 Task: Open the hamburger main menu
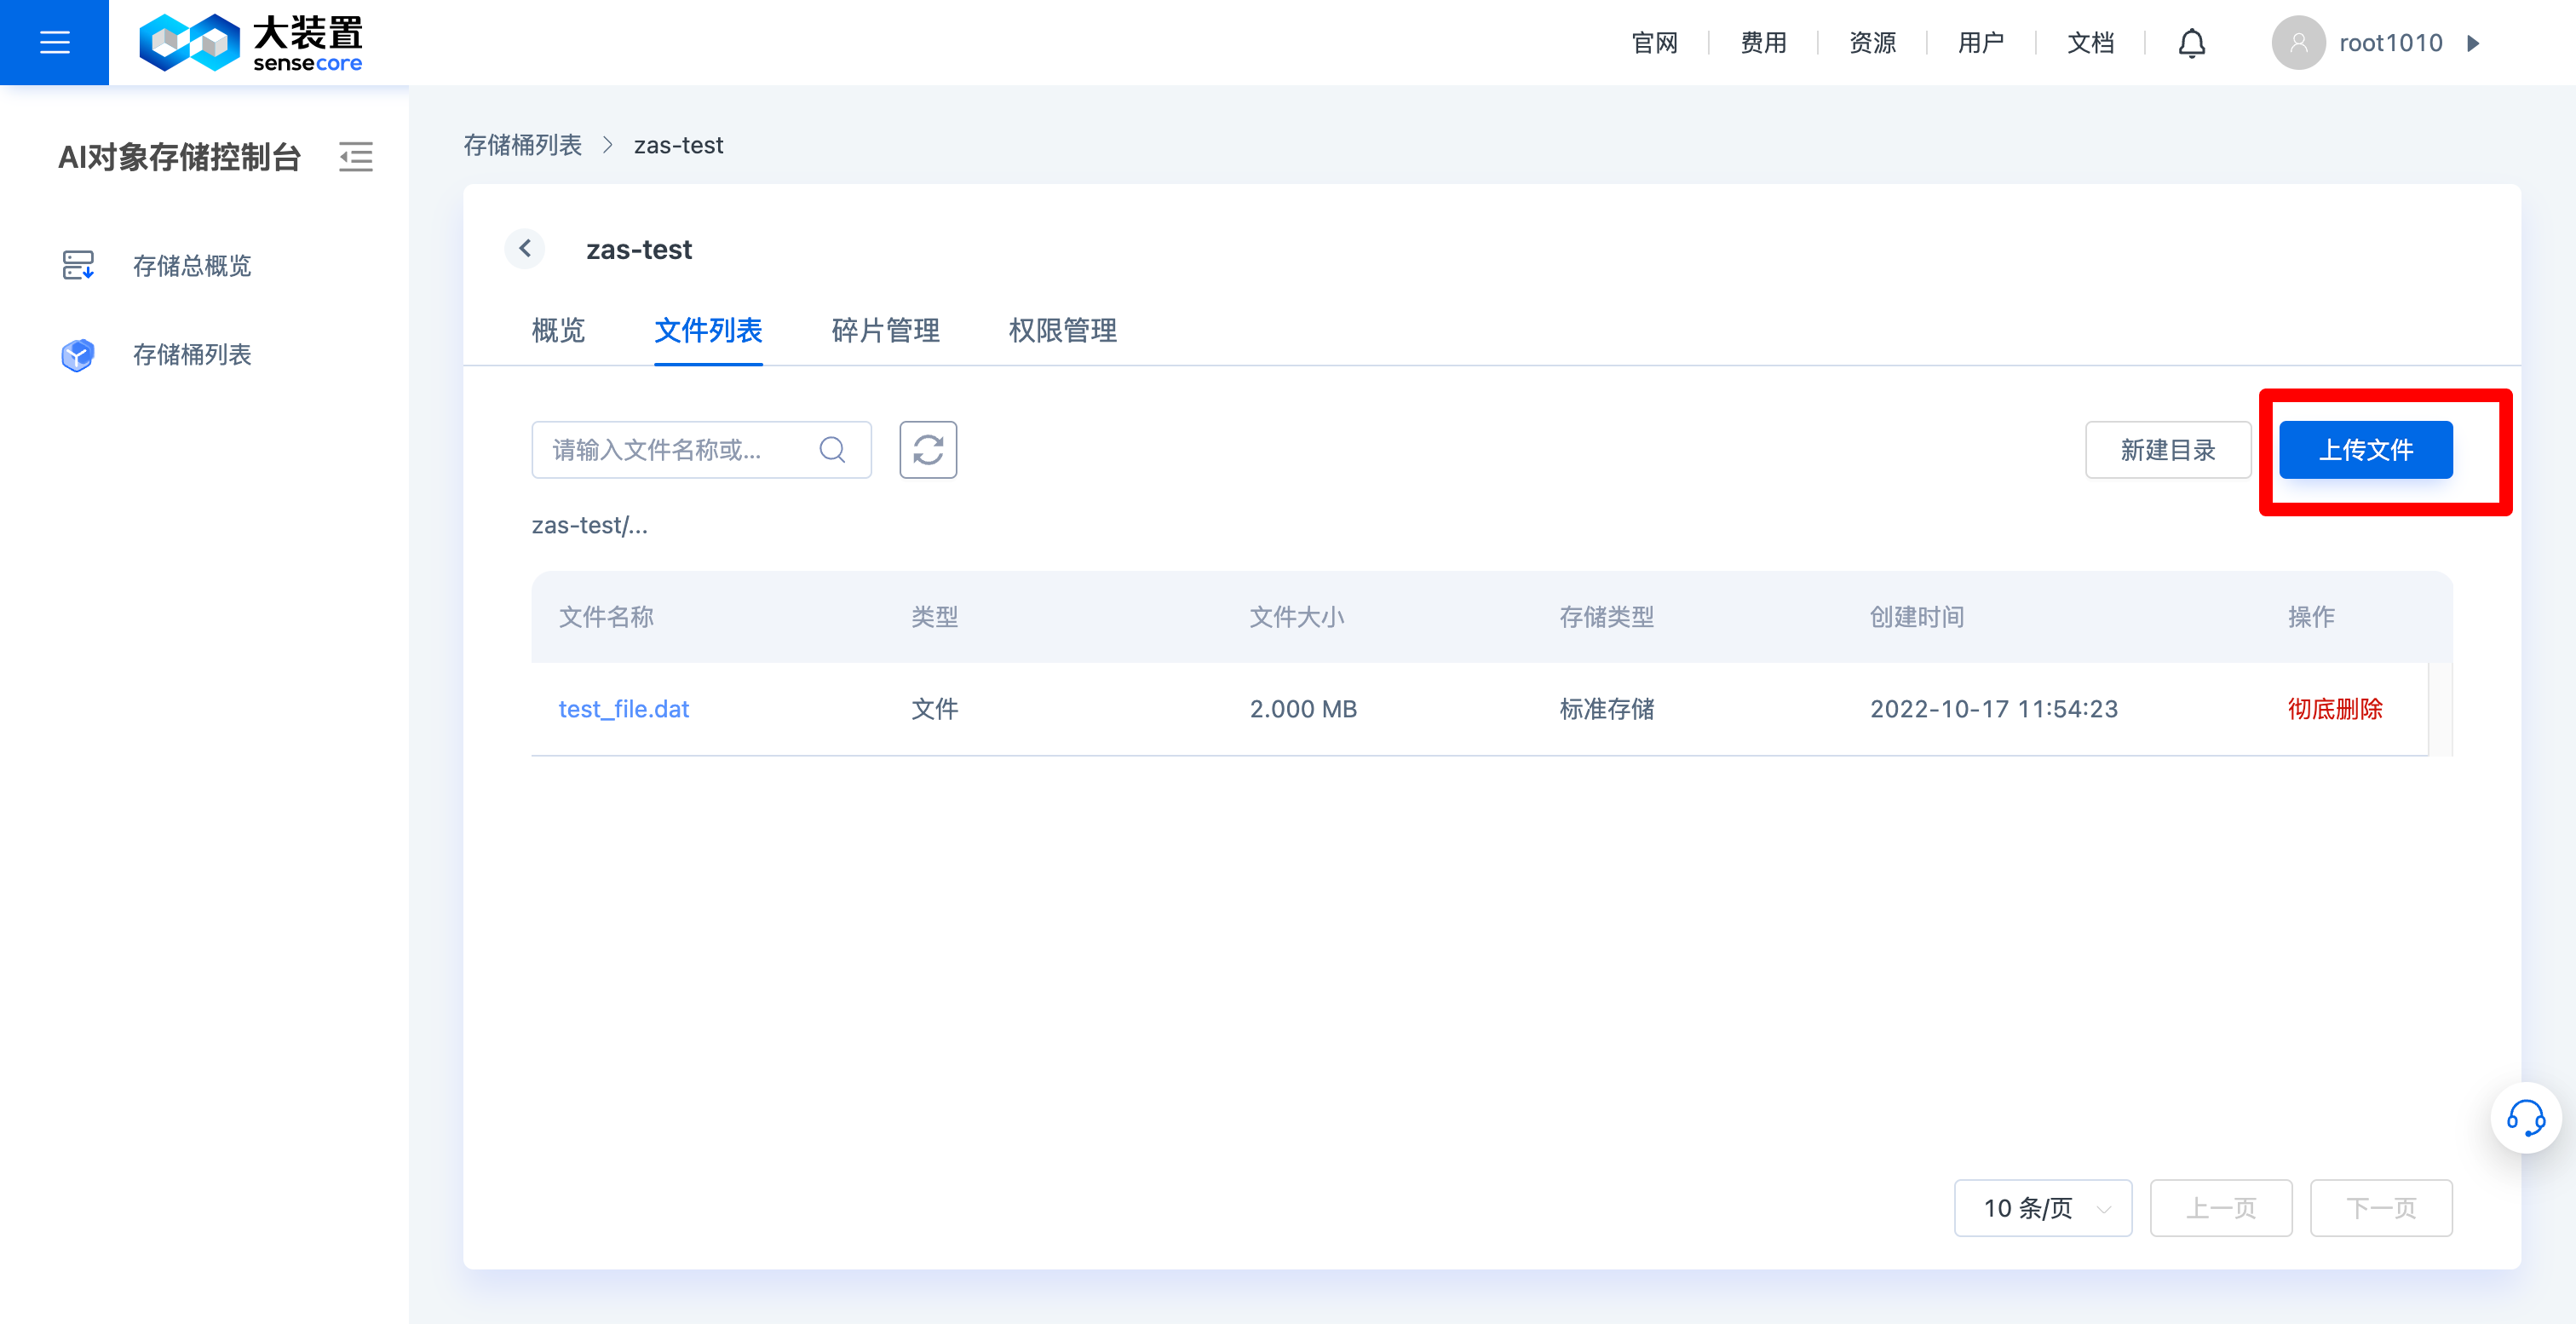54,42
